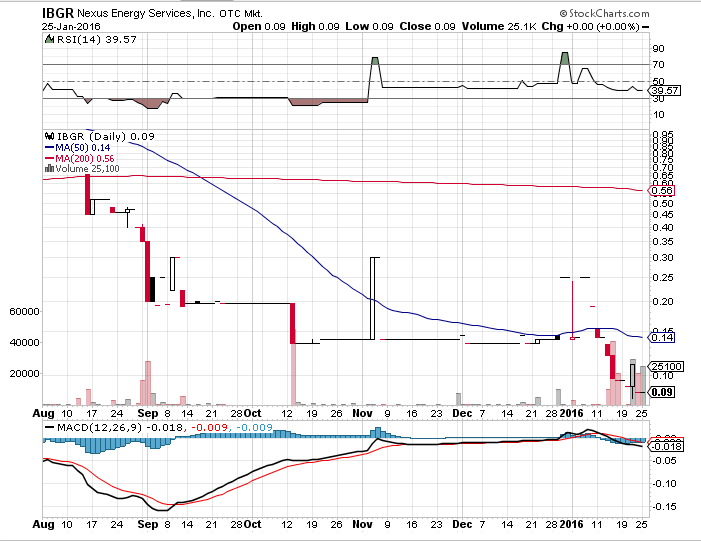Screen dimensions: 701x541
Task: Click the High 0.09 value
Action: (315, 26)
